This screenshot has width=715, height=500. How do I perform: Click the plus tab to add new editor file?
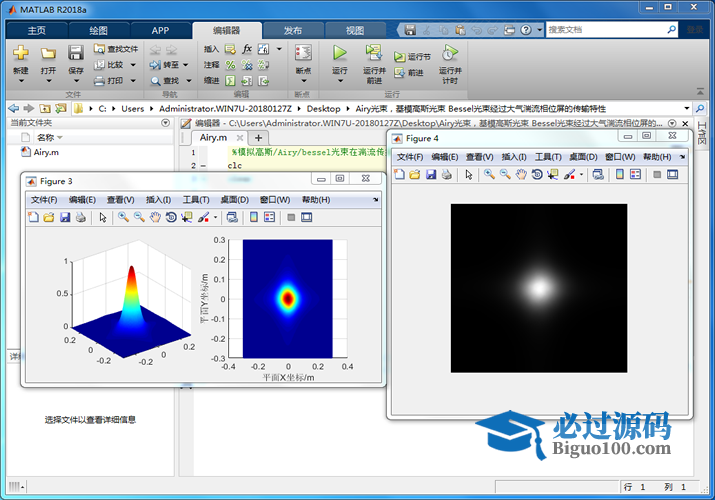[259, 138]
